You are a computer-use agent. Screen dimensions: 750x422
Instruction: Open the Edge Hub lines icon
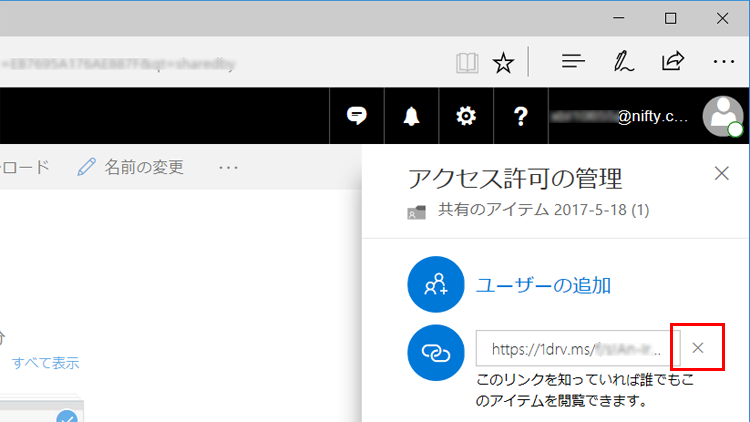[x=573, y=61]
